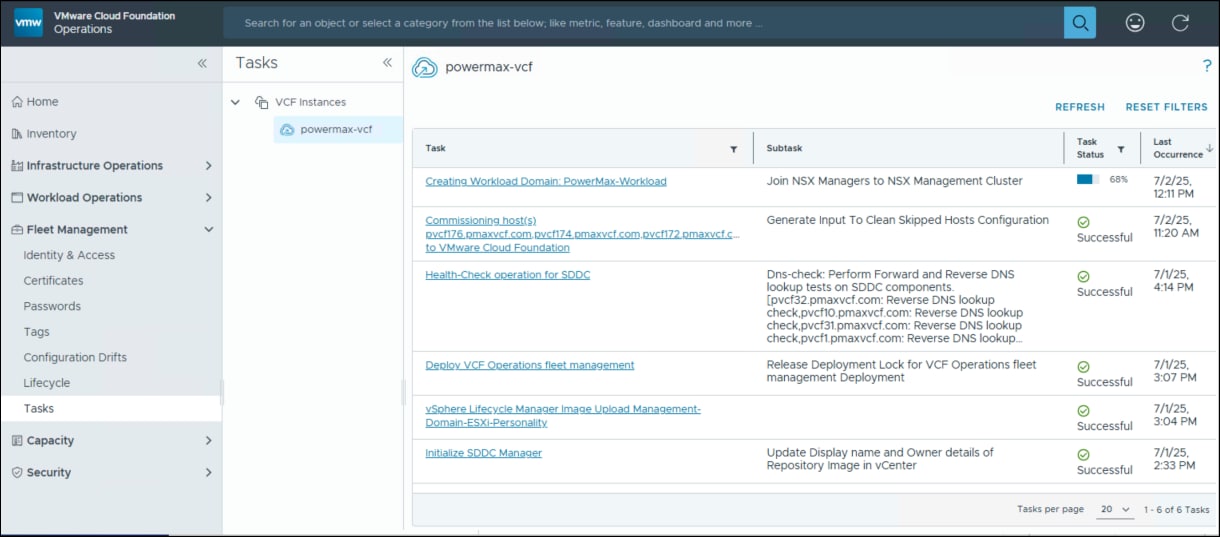
Task: Click the Security shield icon
Action: [17, 473]
